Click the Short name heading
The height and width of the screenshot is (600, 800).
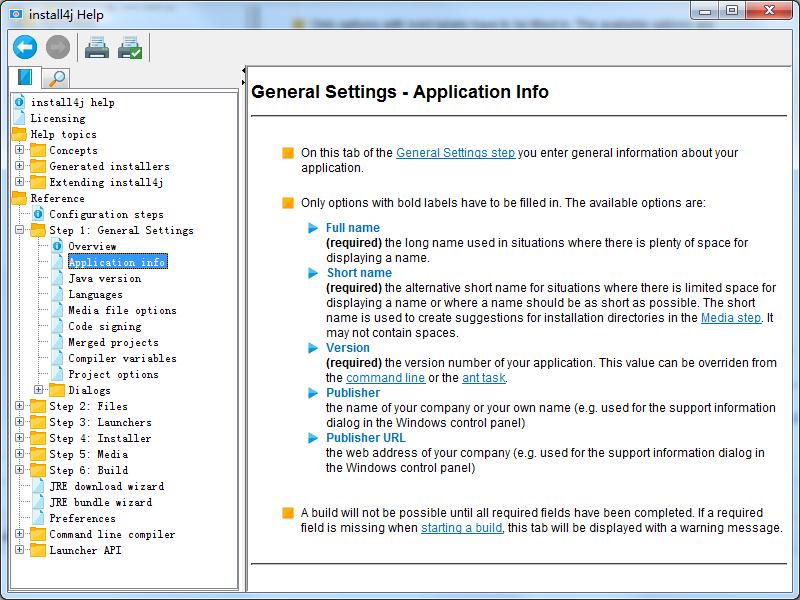359,272
